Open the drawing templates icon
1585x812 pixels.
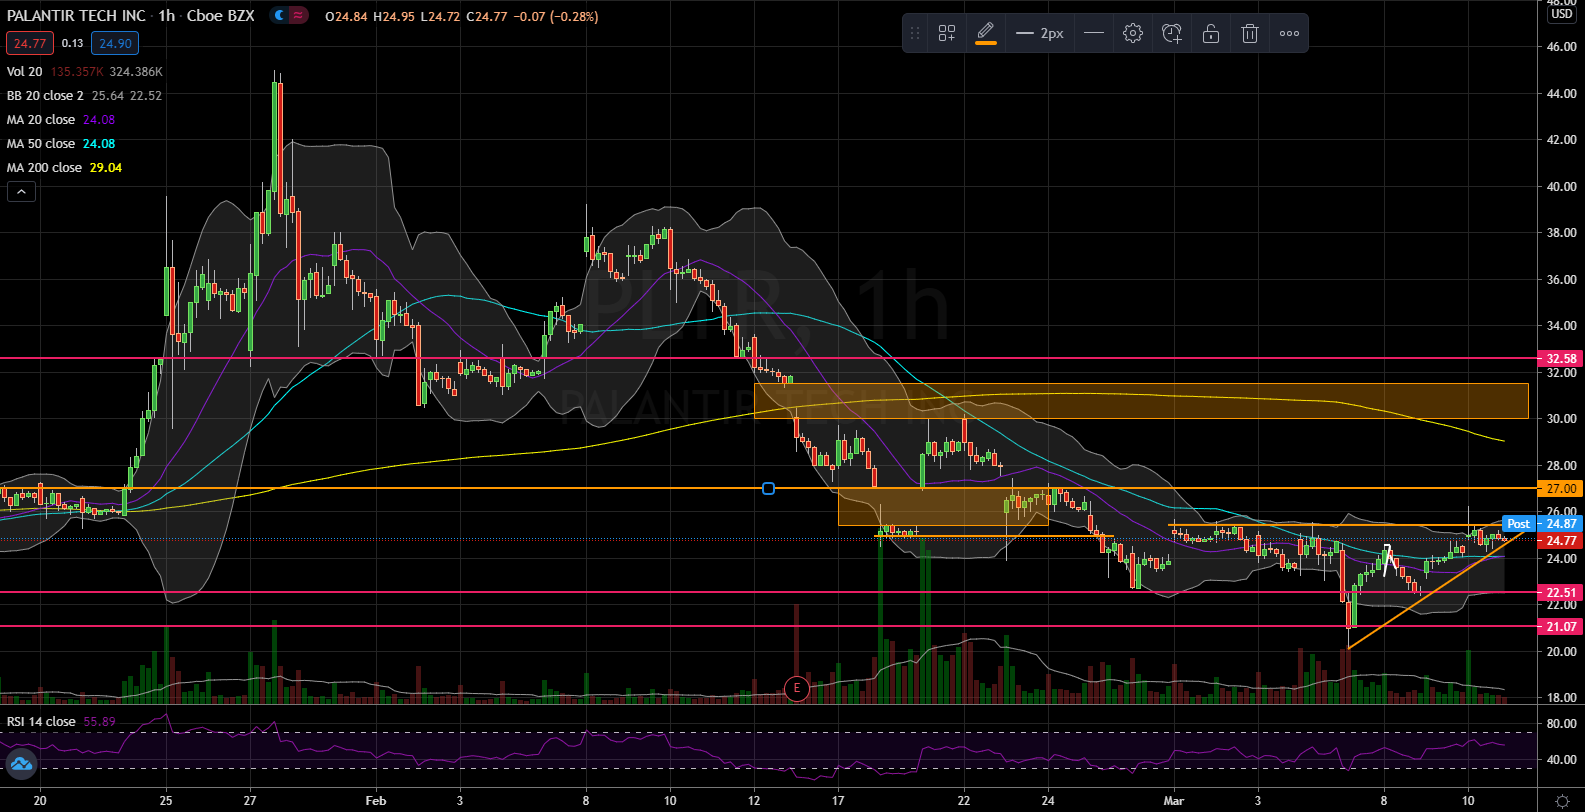(946, 33)
